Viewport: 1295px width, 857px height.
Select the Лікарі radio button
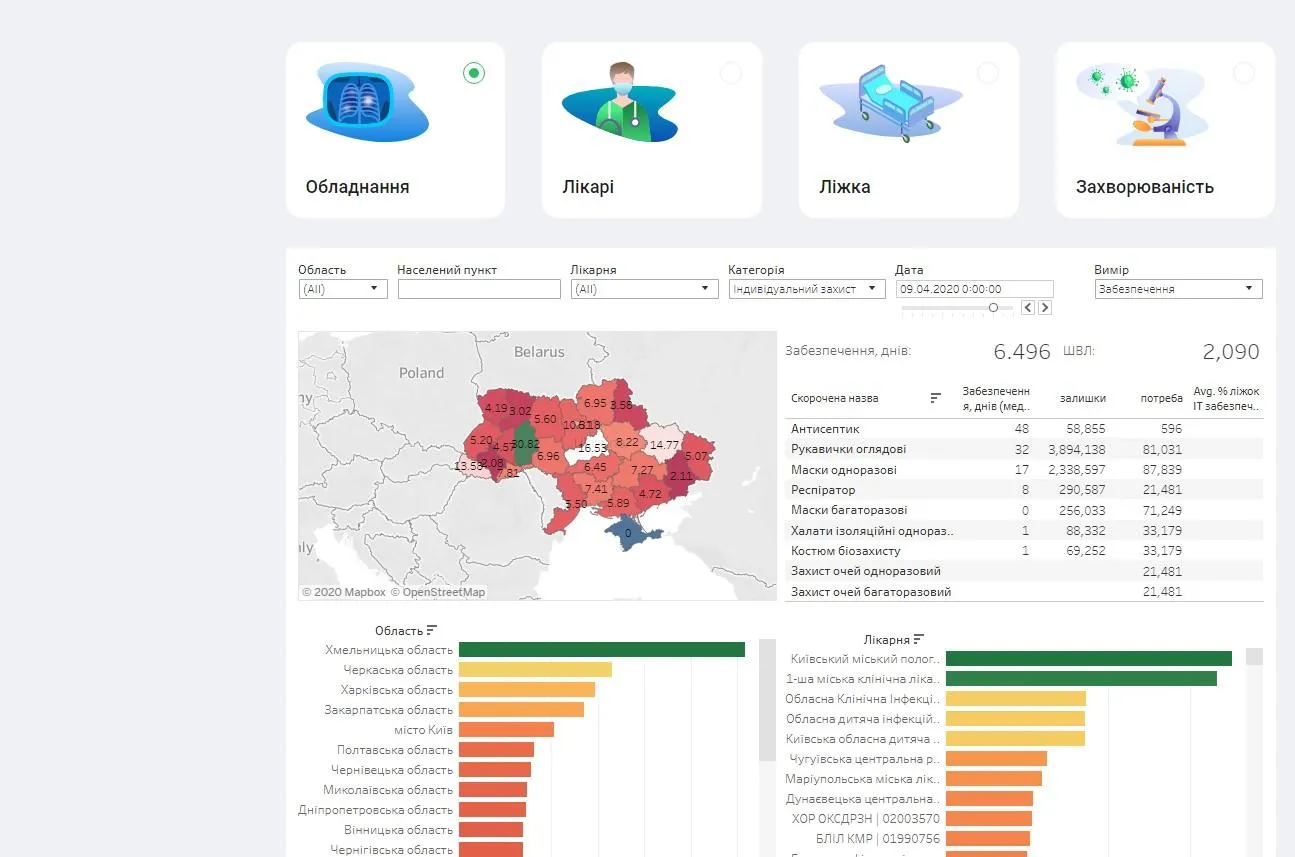(x=731, y=73)
